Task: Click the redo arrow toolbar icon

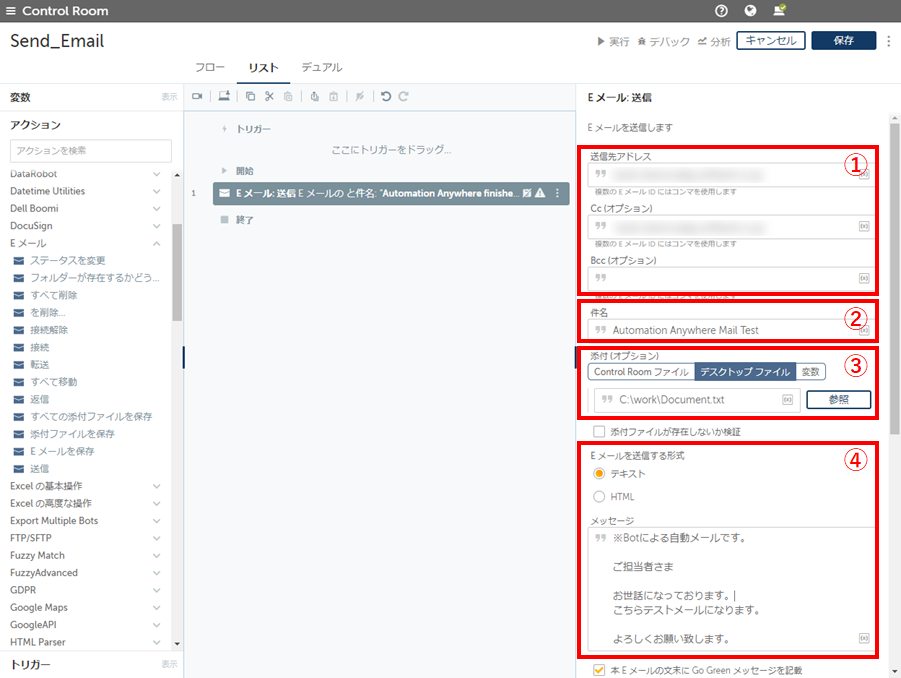Action: click(x=403, y=97)
